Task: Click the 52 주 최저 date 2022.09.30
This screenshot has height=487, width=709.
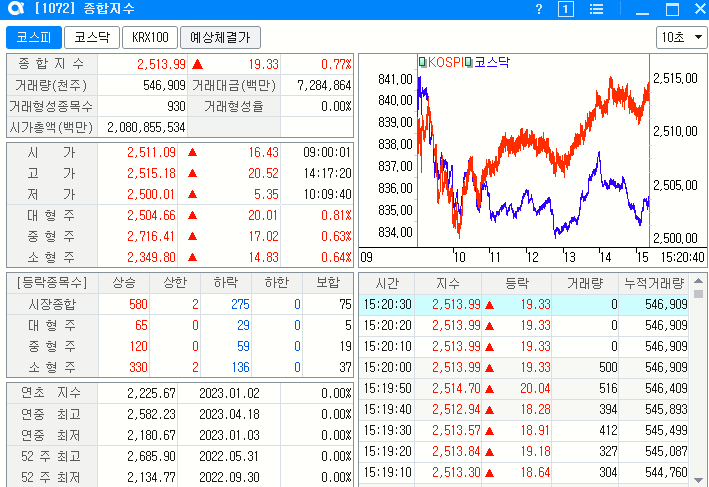Action: (229, 478)
